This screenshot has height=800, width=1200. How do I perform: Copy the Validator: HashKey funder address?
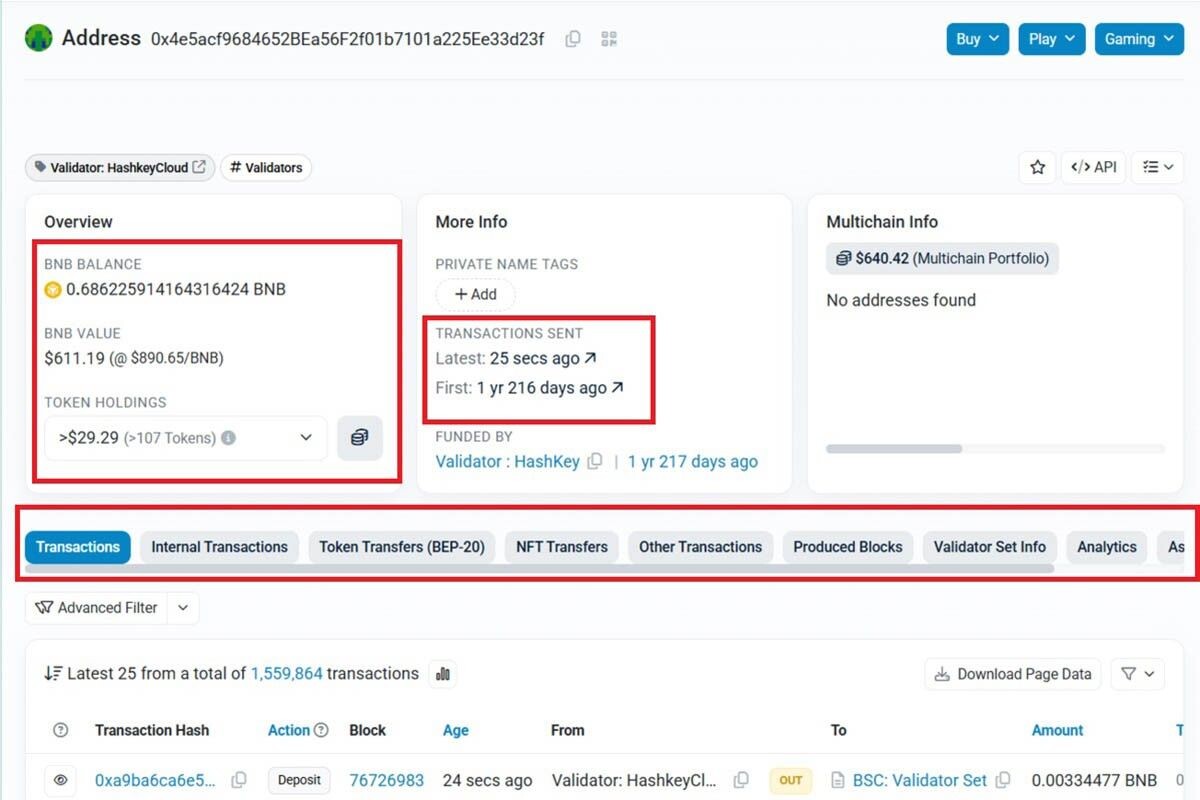[x=595, y=461]
